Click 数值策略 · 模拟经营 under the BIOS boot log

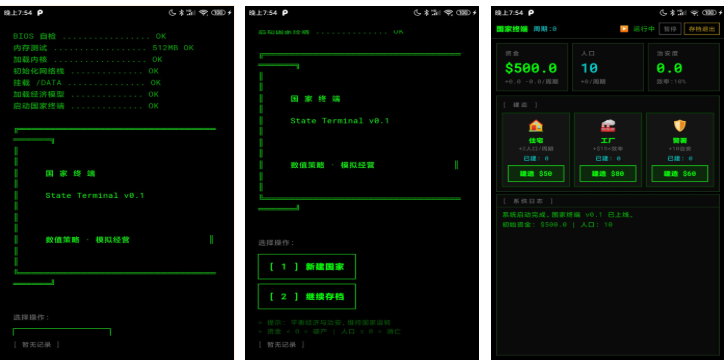coord(88,240)
